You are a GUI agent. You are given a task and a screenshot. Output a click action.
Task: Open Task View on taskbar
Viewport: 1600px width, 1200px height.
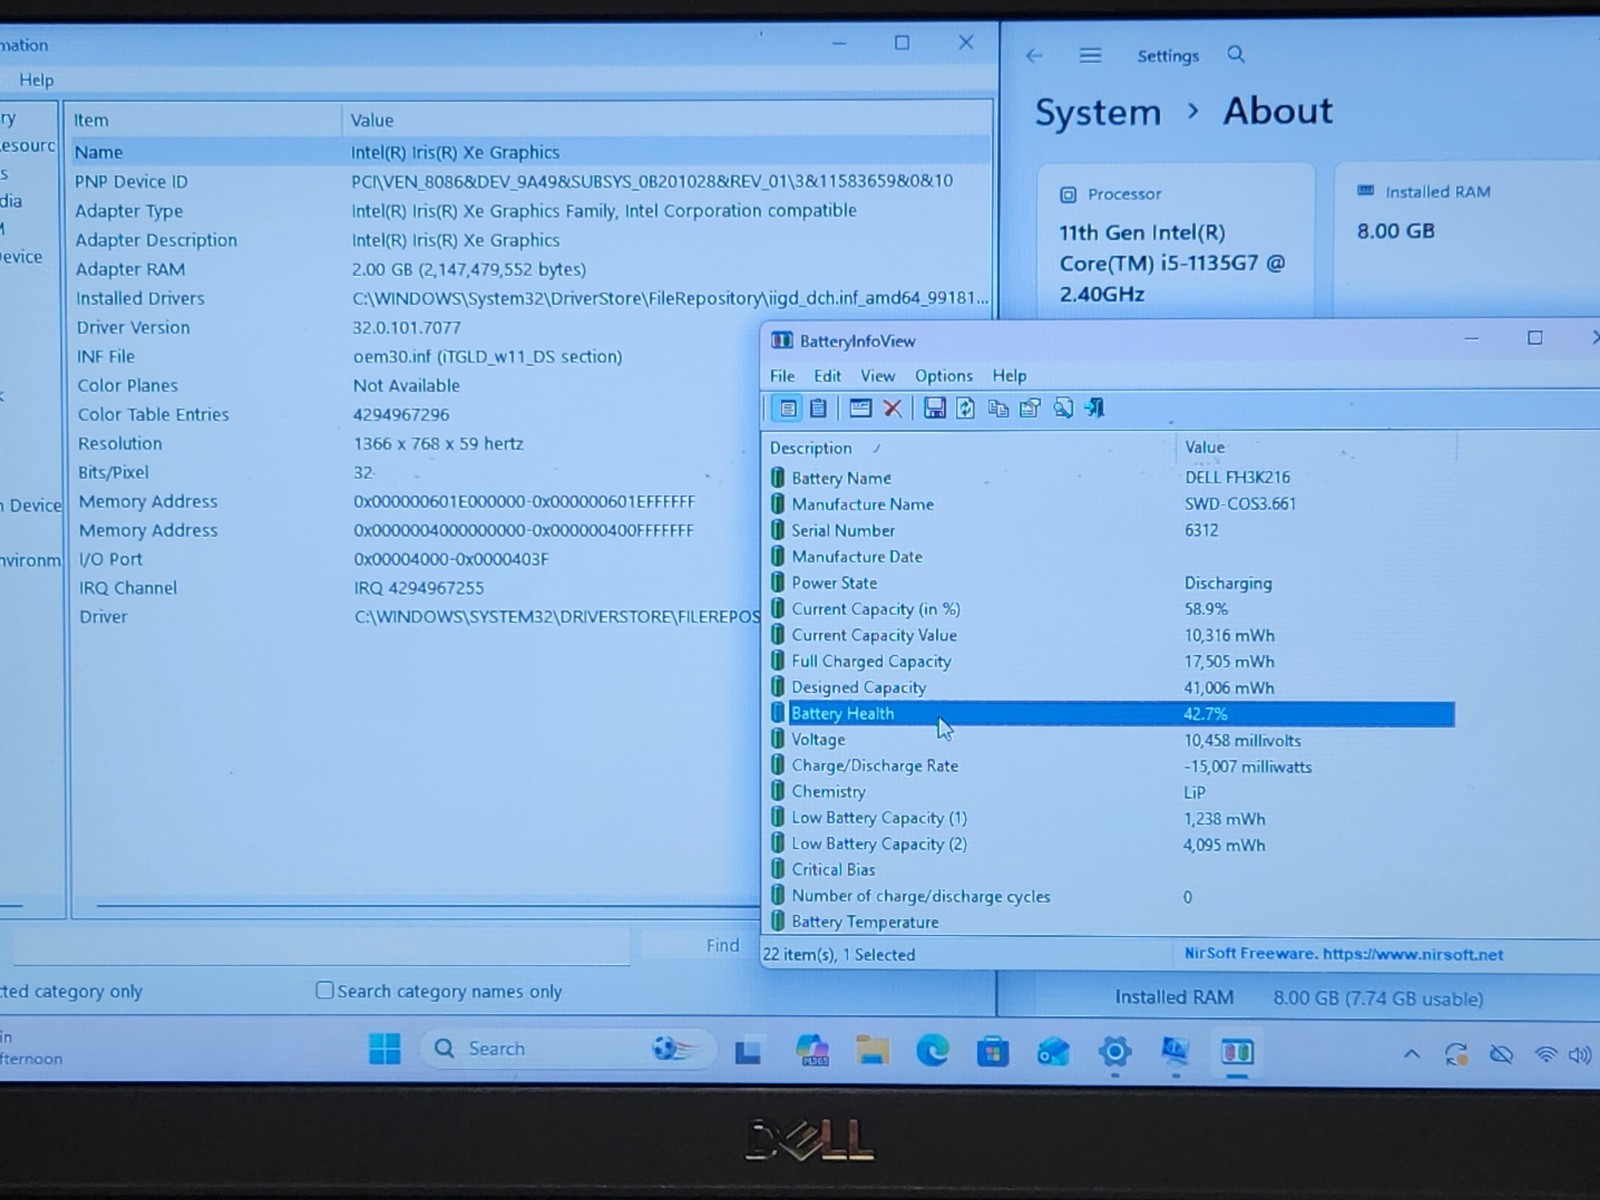(x=747, y=1051)
